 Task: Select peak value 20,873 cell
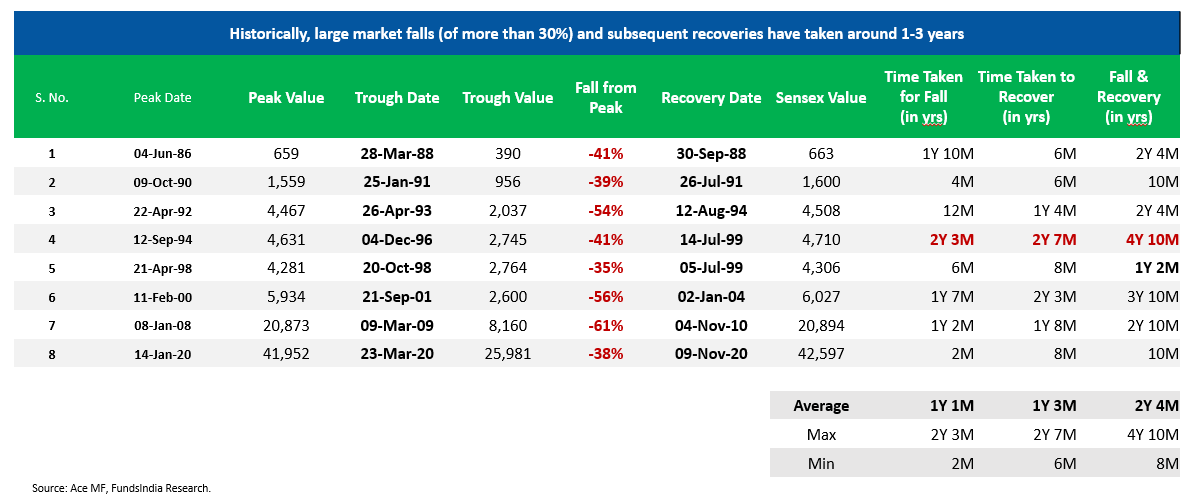click(x=286, y=325)
